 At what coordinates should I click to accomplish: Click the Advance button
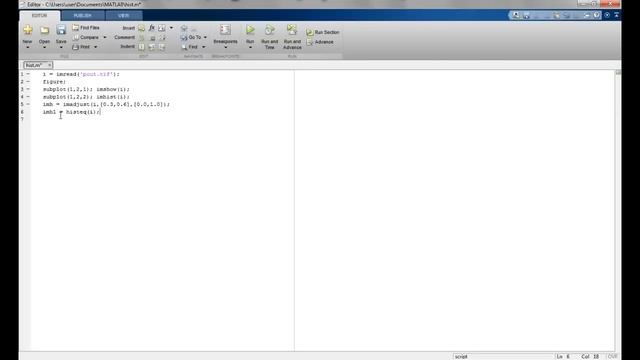click(320, 42)
